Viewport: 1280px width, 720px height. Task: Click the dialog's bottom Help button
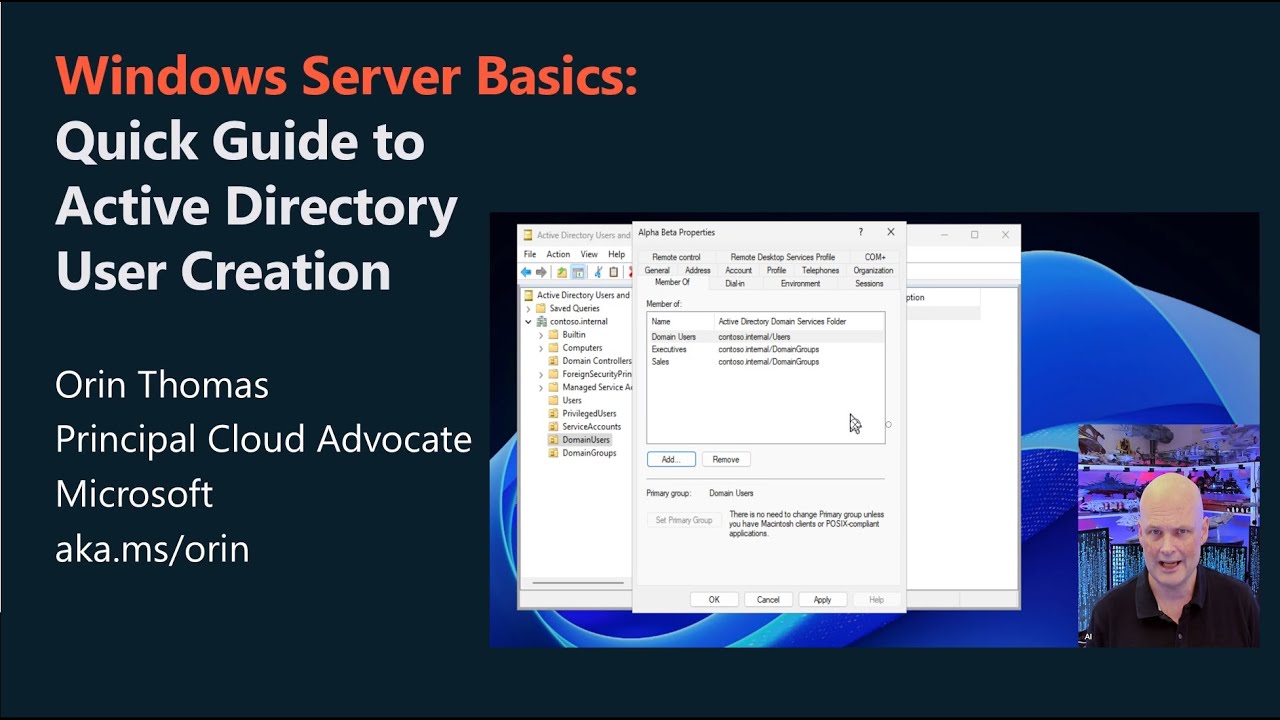tap(876, 599)
